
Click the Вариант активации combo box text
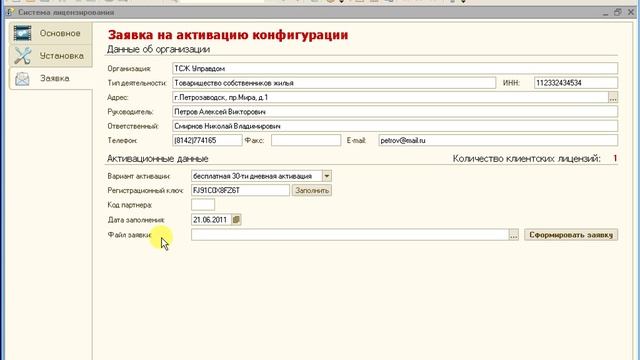click(256, 176)
